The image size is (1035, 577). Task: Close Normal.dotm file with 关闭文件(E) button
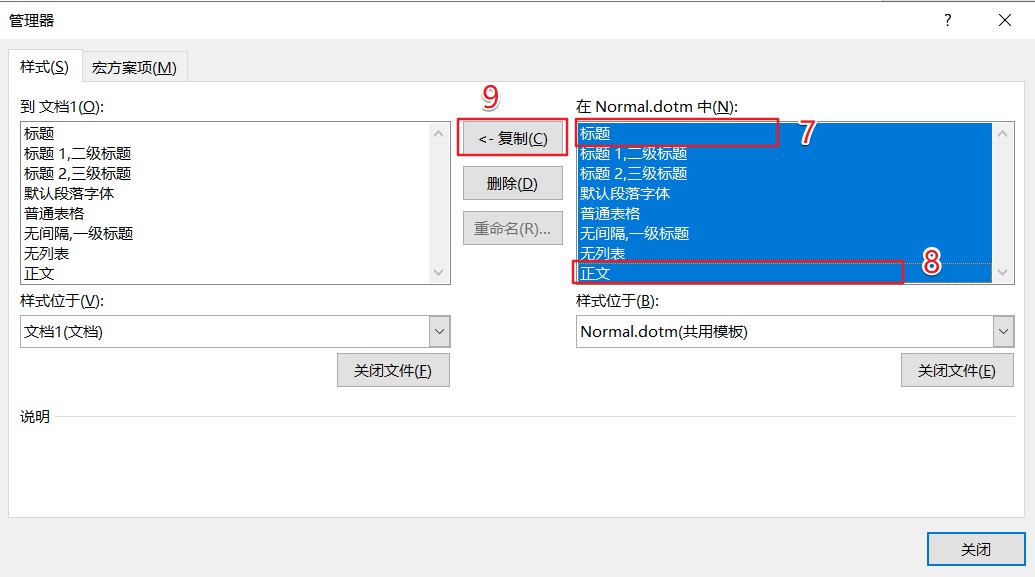[957, 370]
